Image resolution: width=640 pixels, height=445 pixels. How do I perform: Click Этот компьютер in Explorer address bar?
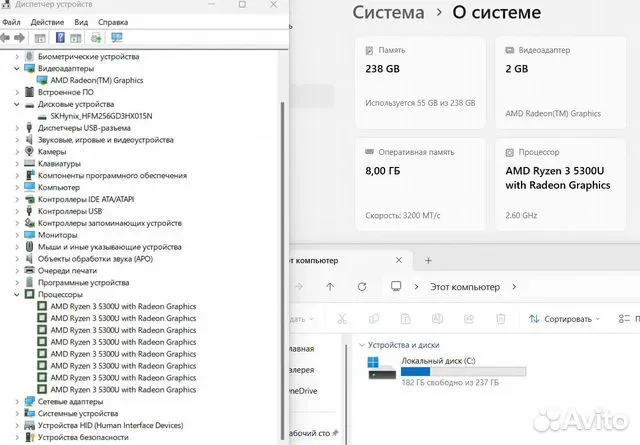[x=465, y=287]
